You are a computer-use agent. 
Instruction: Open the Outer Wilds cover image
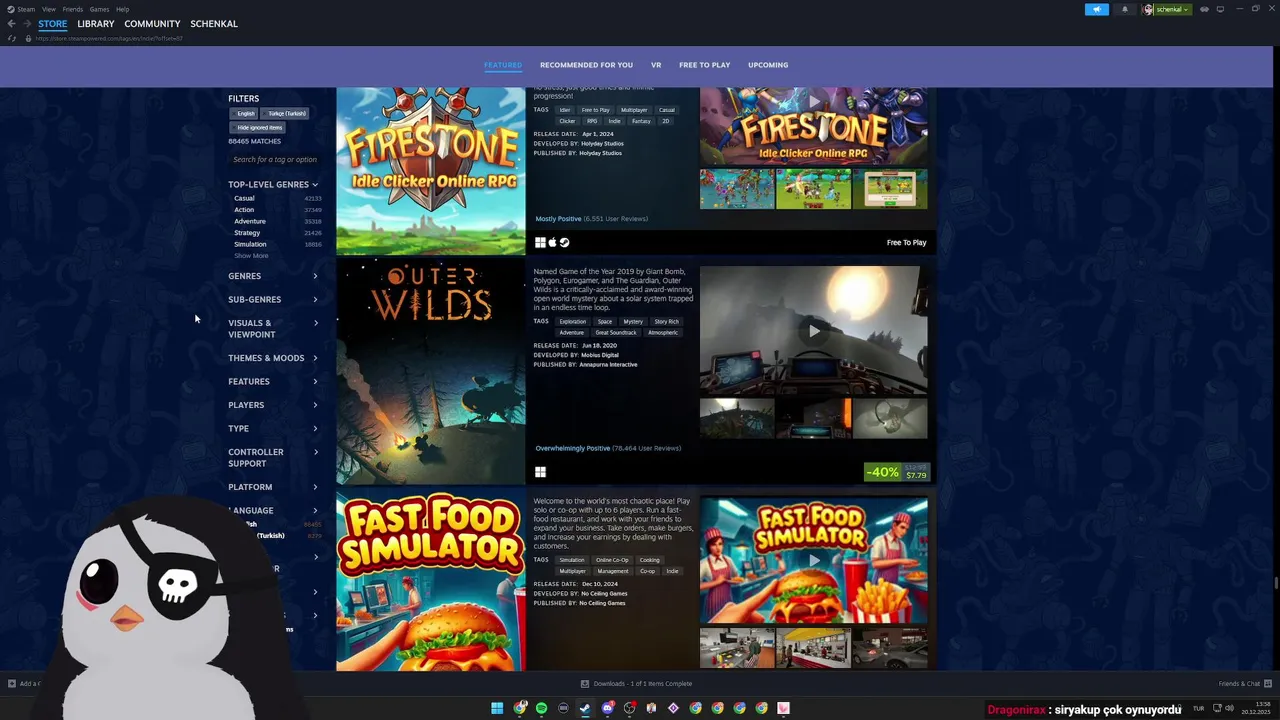pyautogui.click(x=430, y=371)
